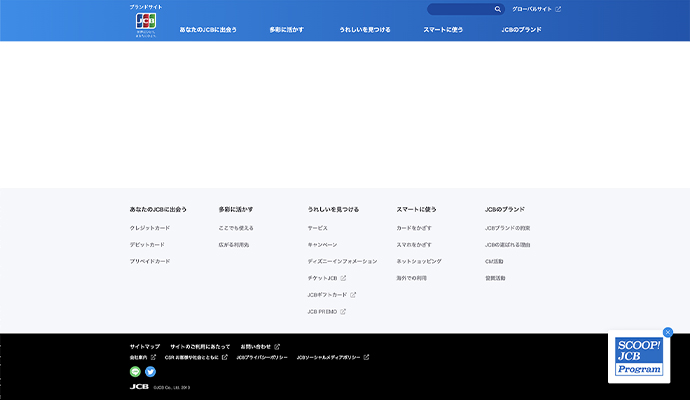
Task: Expand the スマートに使う nav menu
Action: pos(443,30)
